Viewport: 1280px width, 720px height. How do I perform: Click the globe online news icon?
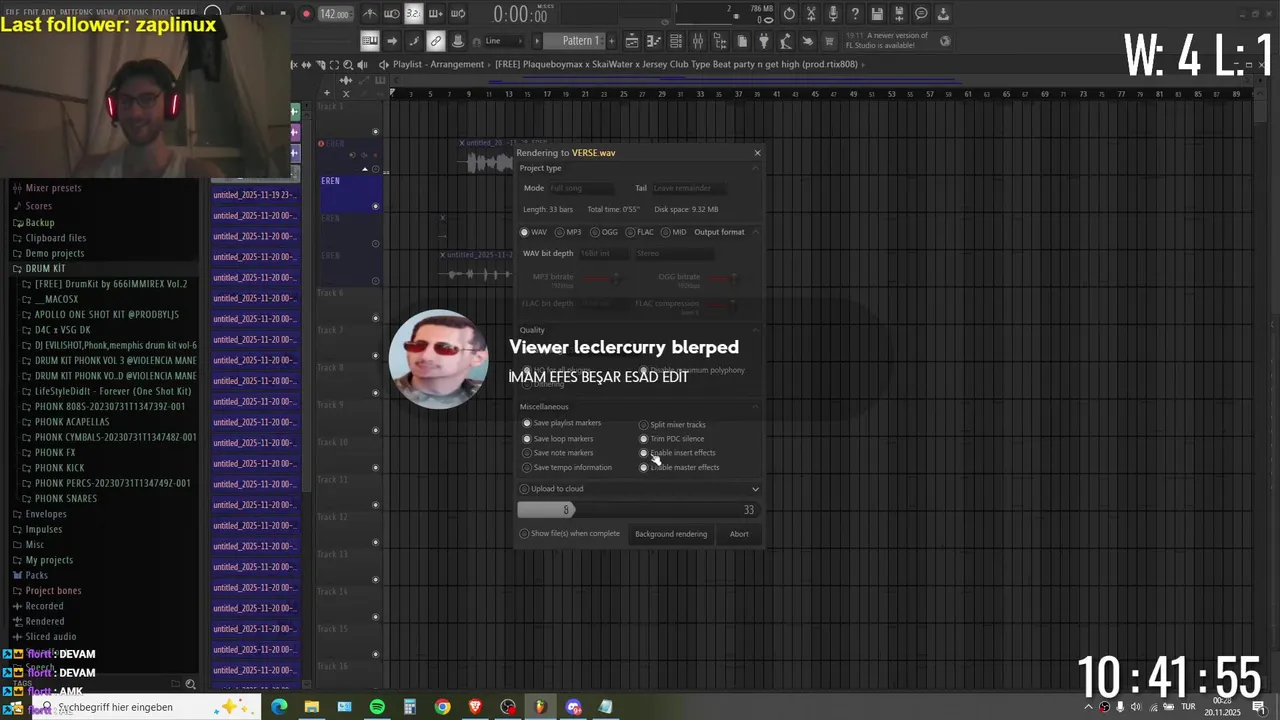coord(945,41)
